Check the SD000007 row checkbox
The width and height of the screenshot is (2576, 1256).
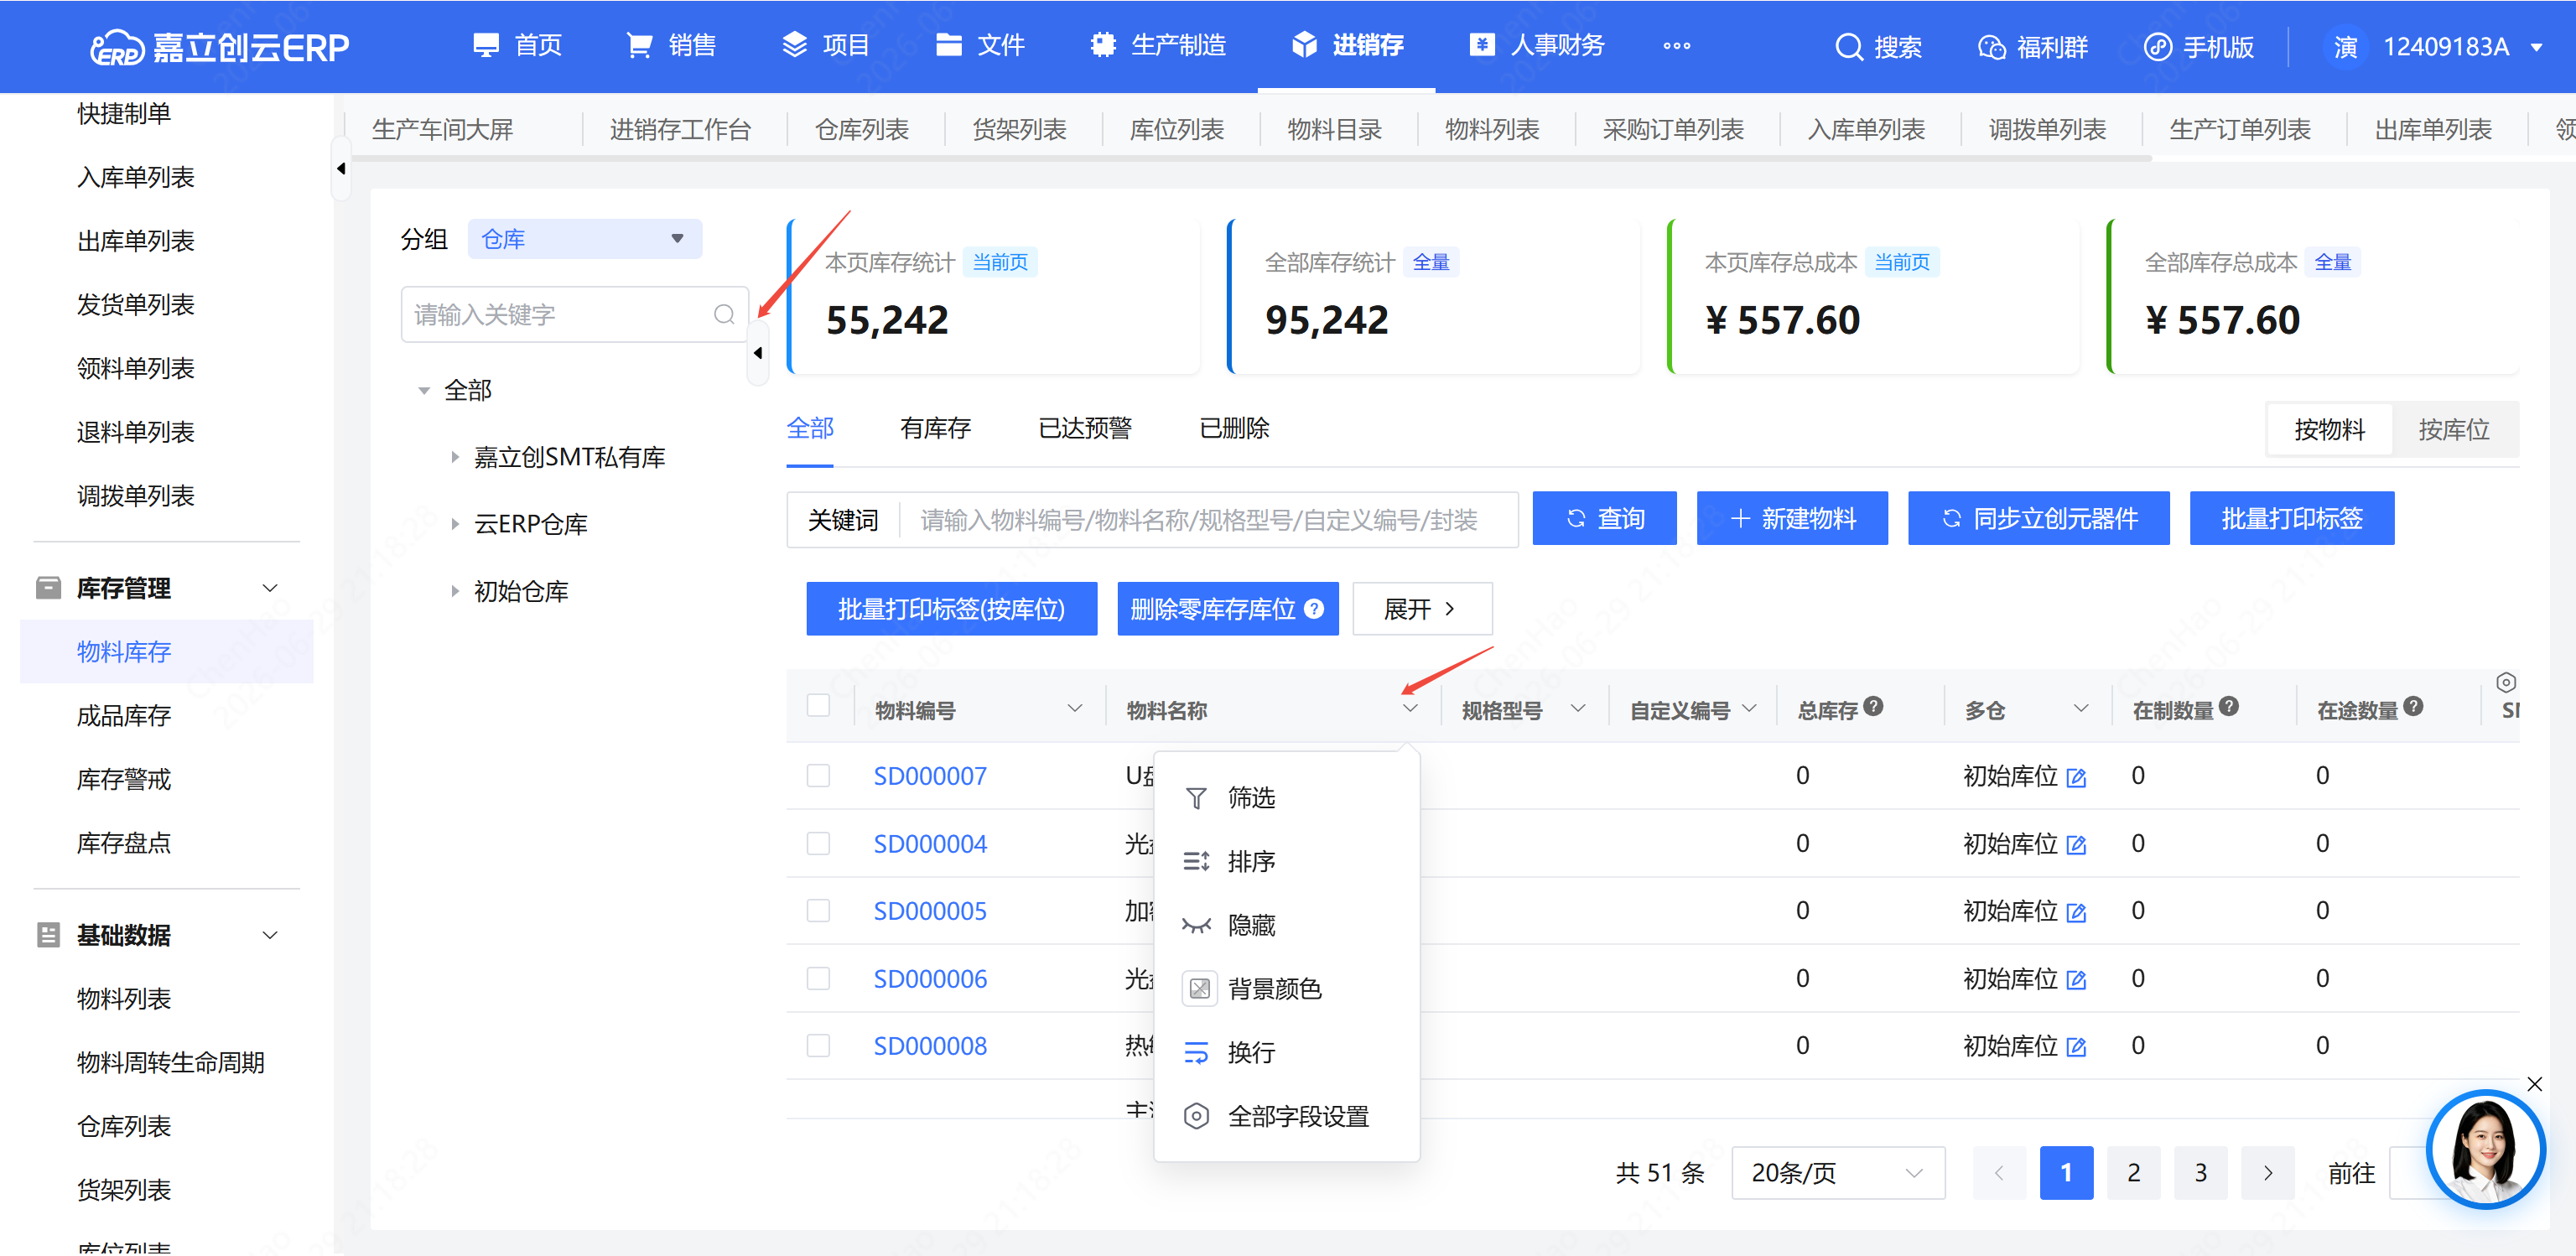pos(818,776)
